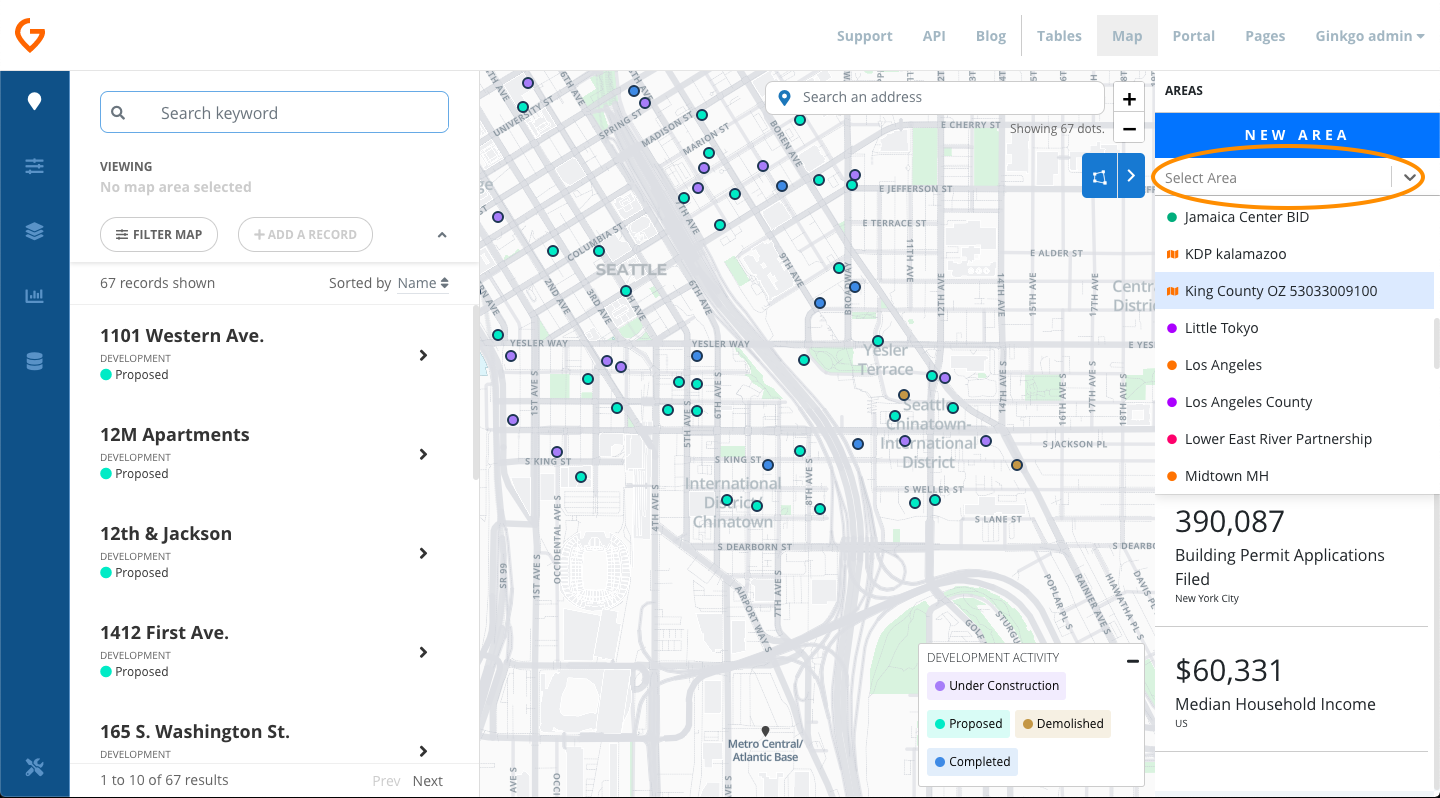Viewport: 1440px width, 798px height.
Task: Choose Los Angeles County area
Action: click(1295, 402)
